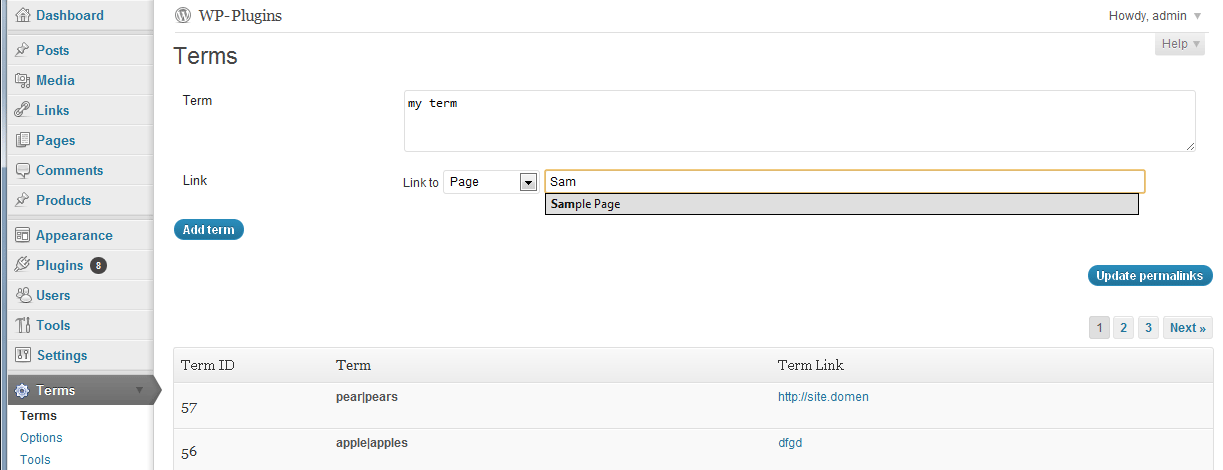This screenshot has width=1223, height=470.
Task: Click the Comments bubble icon
Action: [22, 170]
